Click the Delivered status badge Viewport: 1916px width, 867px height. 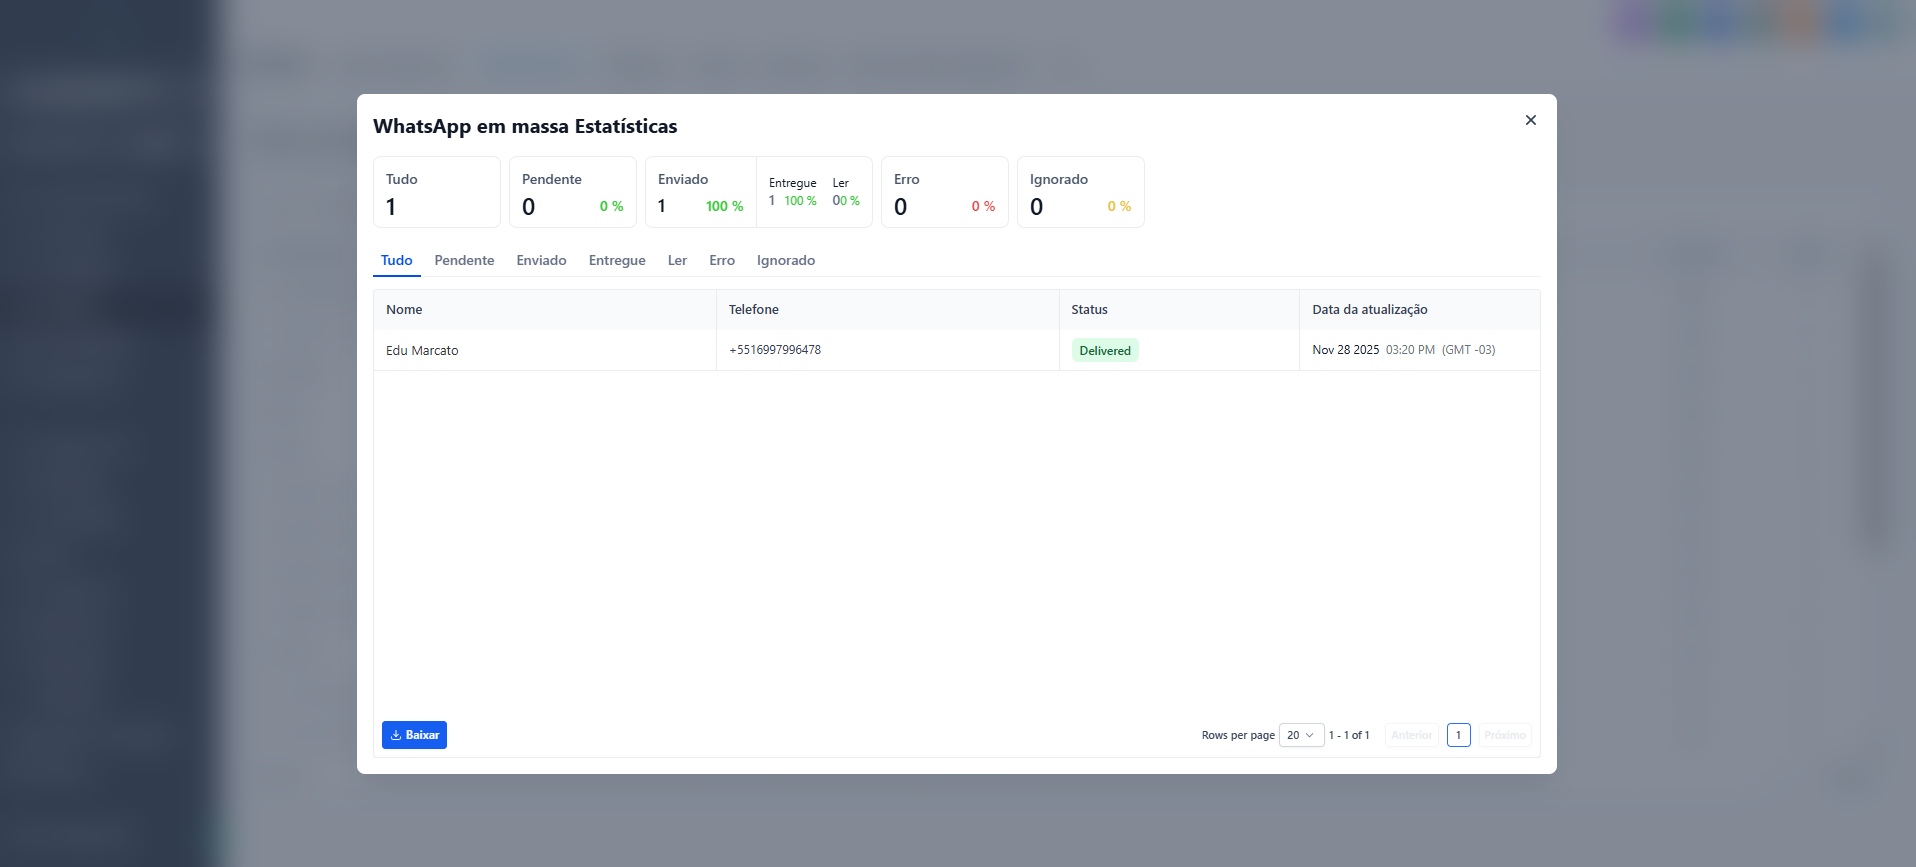pyautogui.click(x=1105, y=350)
